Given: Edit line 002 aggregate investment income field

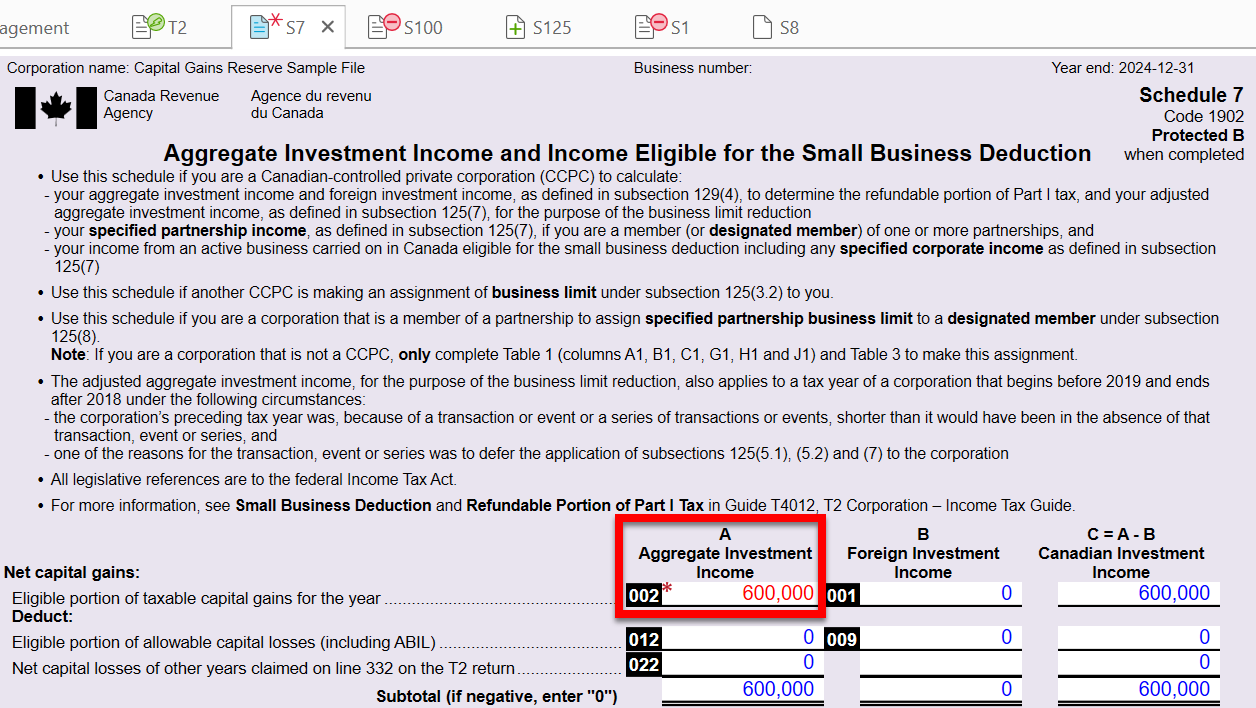Looking at the screenshot, I should click(x=742, y=594).
